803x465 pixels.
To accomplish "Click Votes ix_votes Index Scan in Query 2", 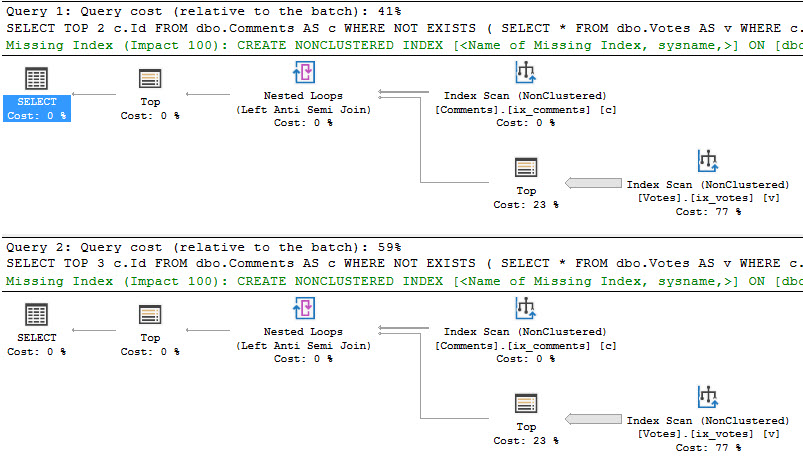I will [708, 399].
